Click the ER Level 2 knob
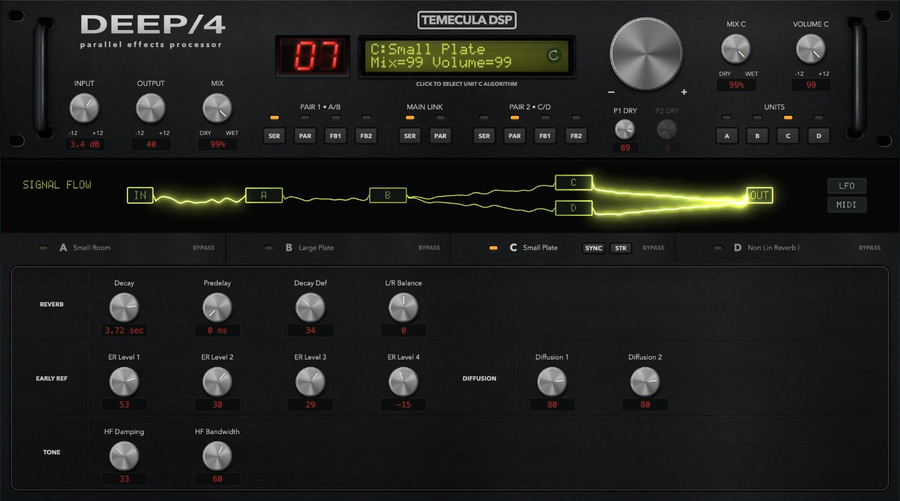The width and height of the screenshot is (900, 501). click(x=217, y=382)
